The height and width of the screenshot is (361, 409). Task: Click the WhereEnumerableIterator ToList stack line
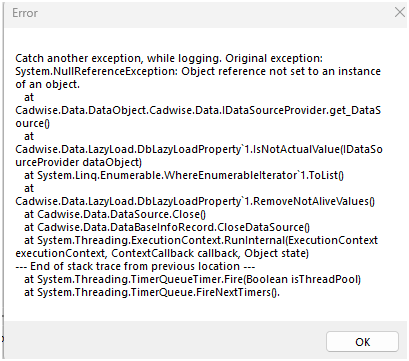[x=184, y=175]
